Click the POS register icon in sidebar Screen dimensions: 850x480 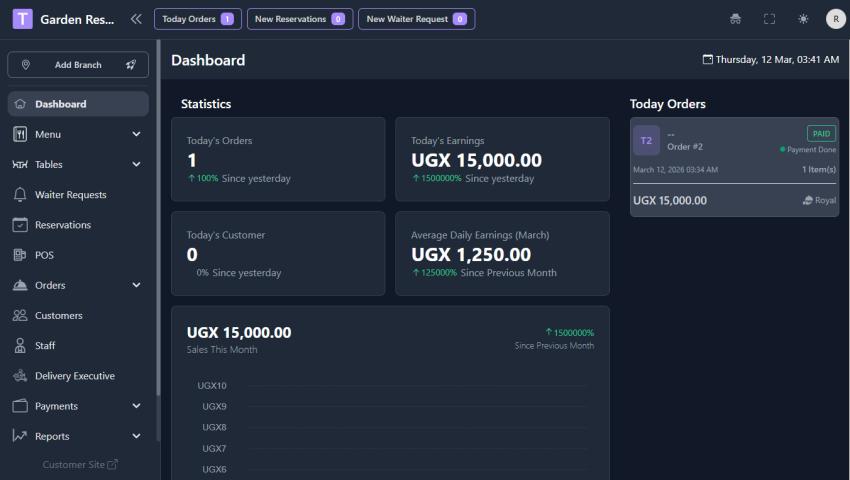tap(20, 255)
